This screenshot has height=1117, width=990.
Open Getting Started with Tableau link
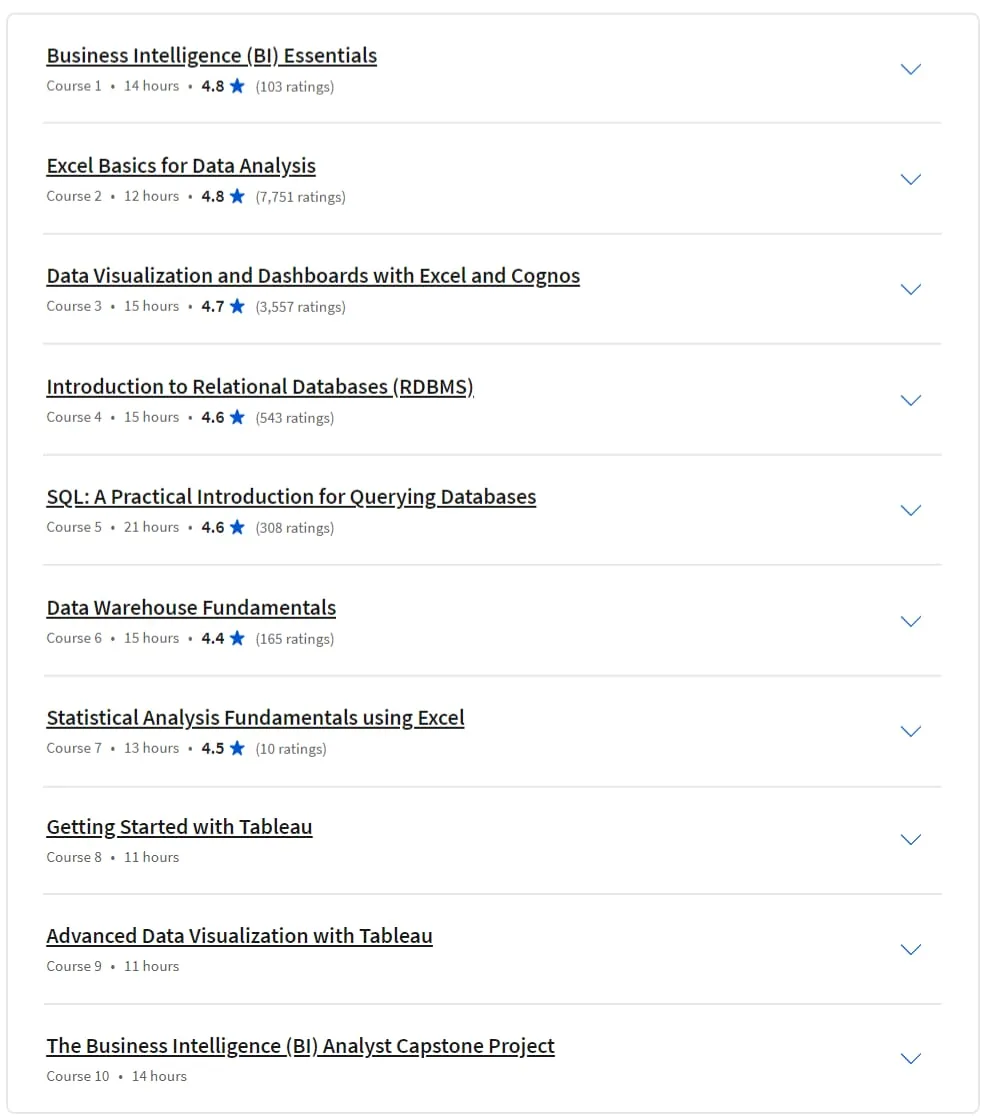click(179, 827)
